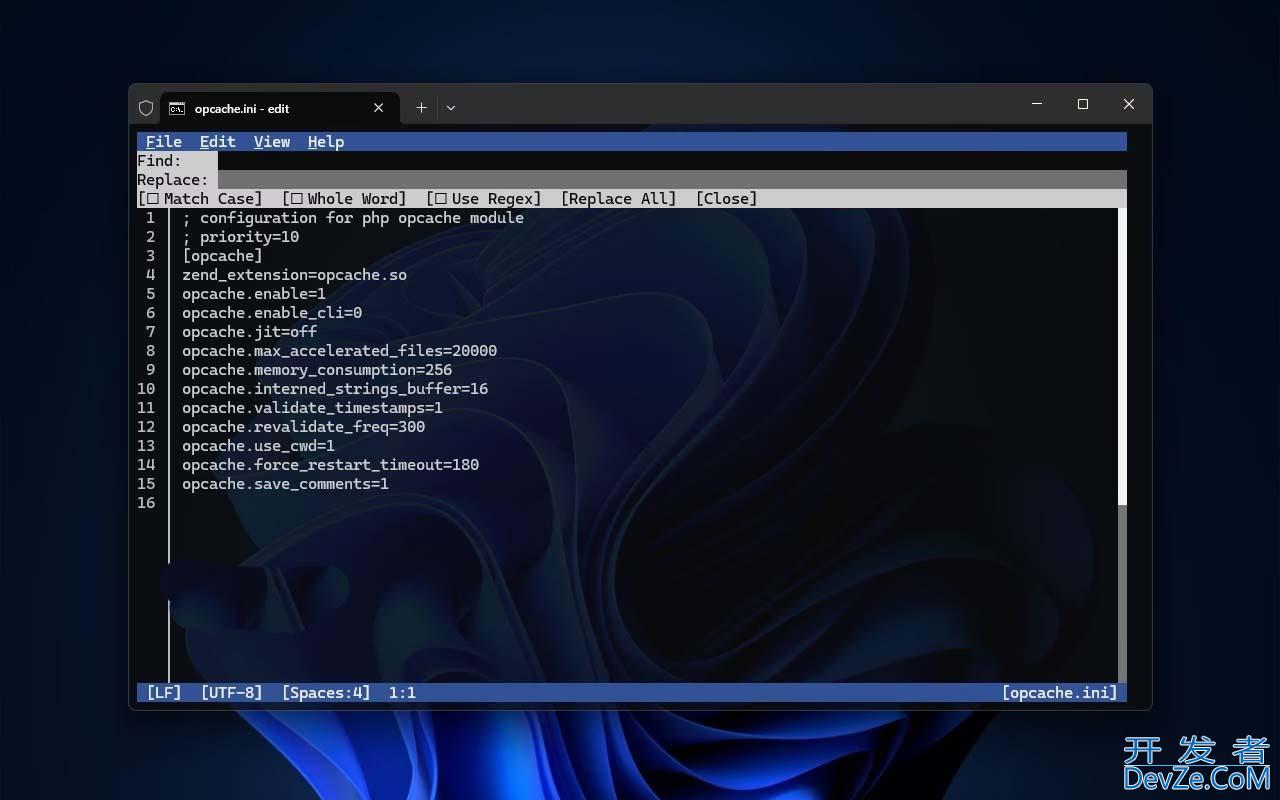
Task: Click the interned_strings_buffer=16 line
Action: pos(335,389)
